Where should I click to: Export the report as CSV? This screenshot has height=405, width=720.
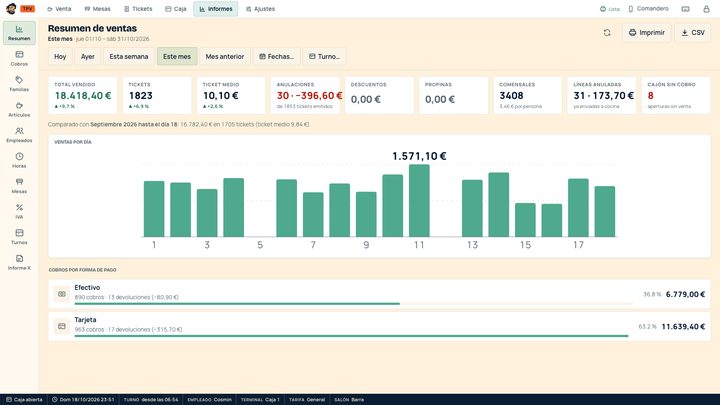pos(692,33)
